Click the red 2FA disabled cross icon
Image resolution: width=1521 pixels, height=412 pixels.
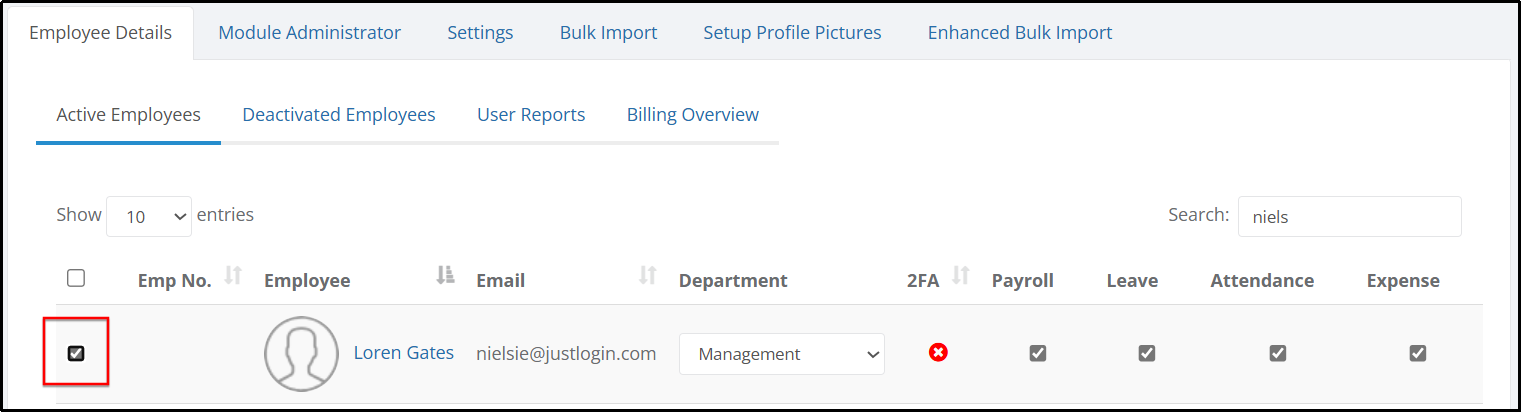point(938,352)
